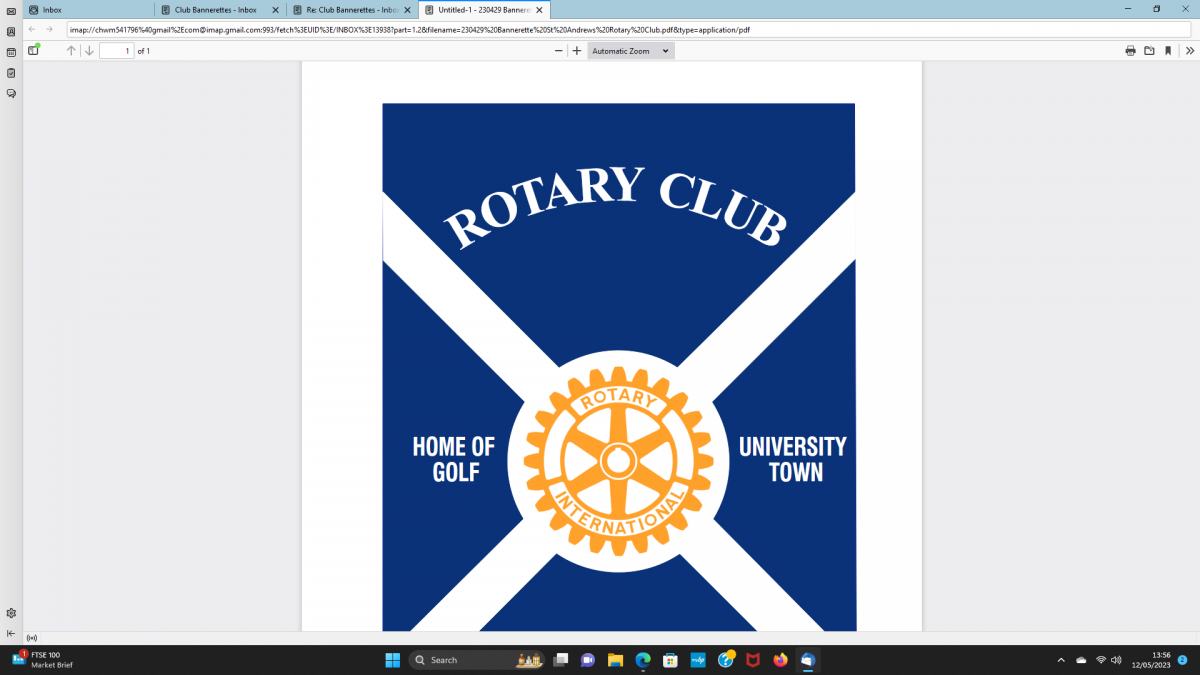Open the Chat space in sidebar
Screen dimensions: 1200x675
click(x=11, y=93)
